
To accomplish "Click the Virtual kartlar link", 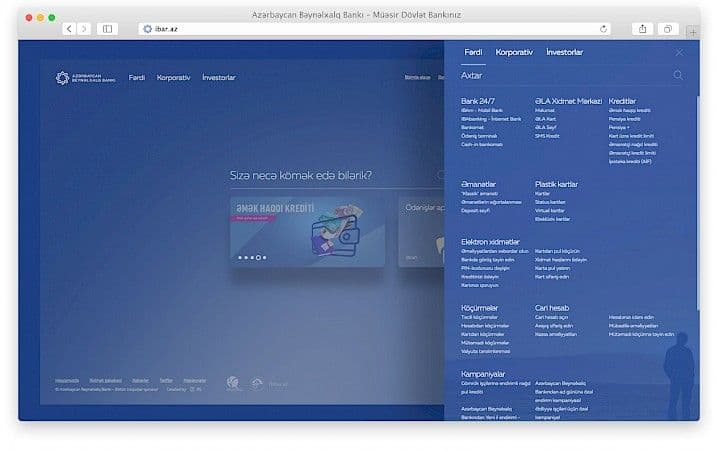I will (550, 211).
